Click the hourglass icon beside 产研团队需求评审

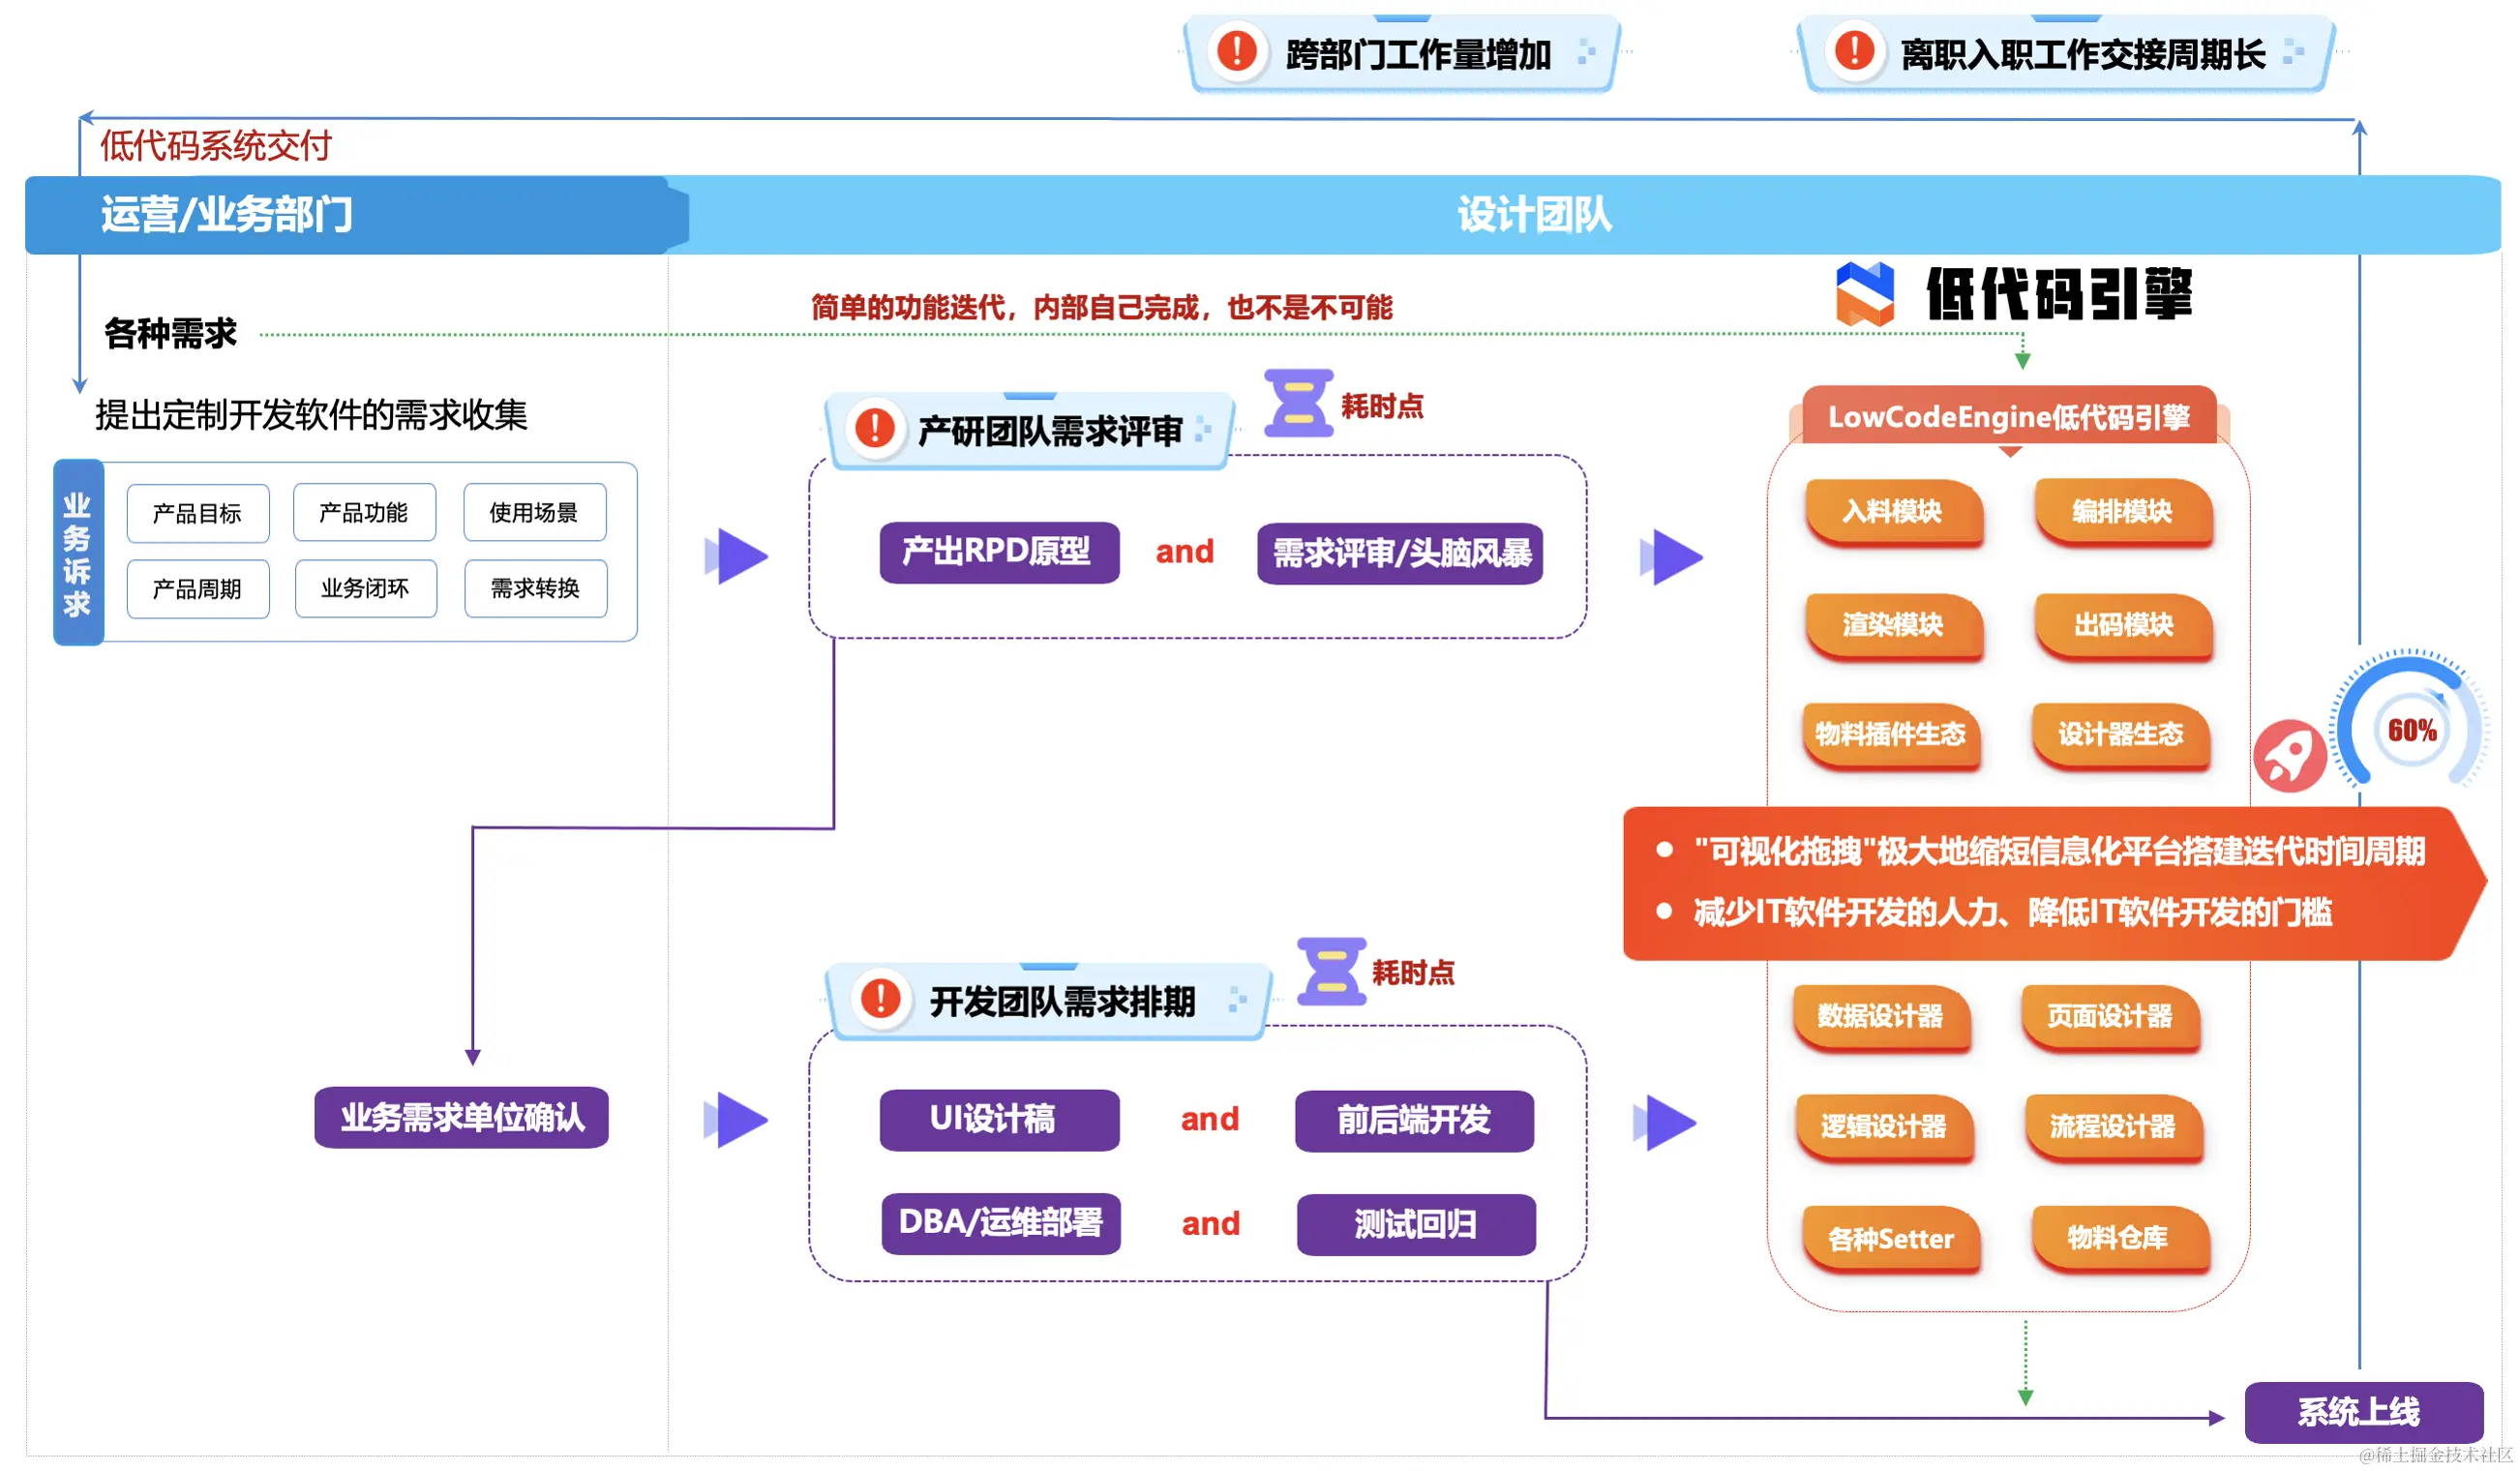pos(1298,403)
